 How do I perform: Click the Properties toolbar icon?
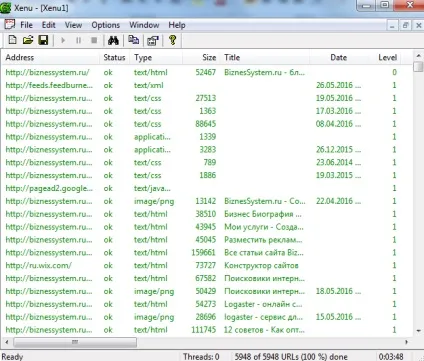[153, 40]
